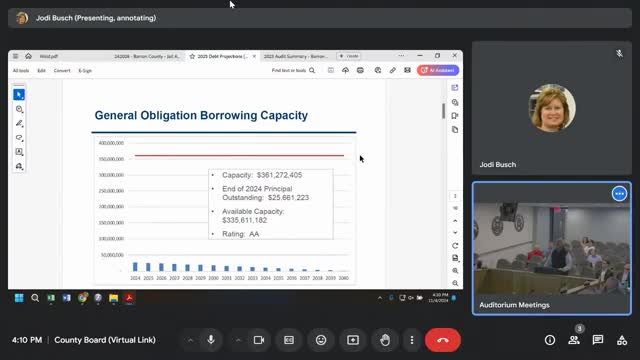The image size is (640, 360).
Task: Go to next page down arrow
Action: 455,233
